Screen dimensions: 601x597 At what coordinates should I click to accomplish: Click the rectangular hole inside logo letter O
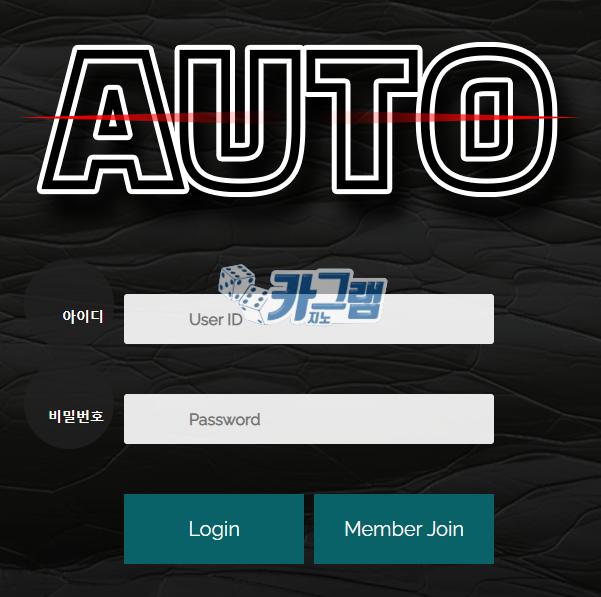(x=487, y=119)
